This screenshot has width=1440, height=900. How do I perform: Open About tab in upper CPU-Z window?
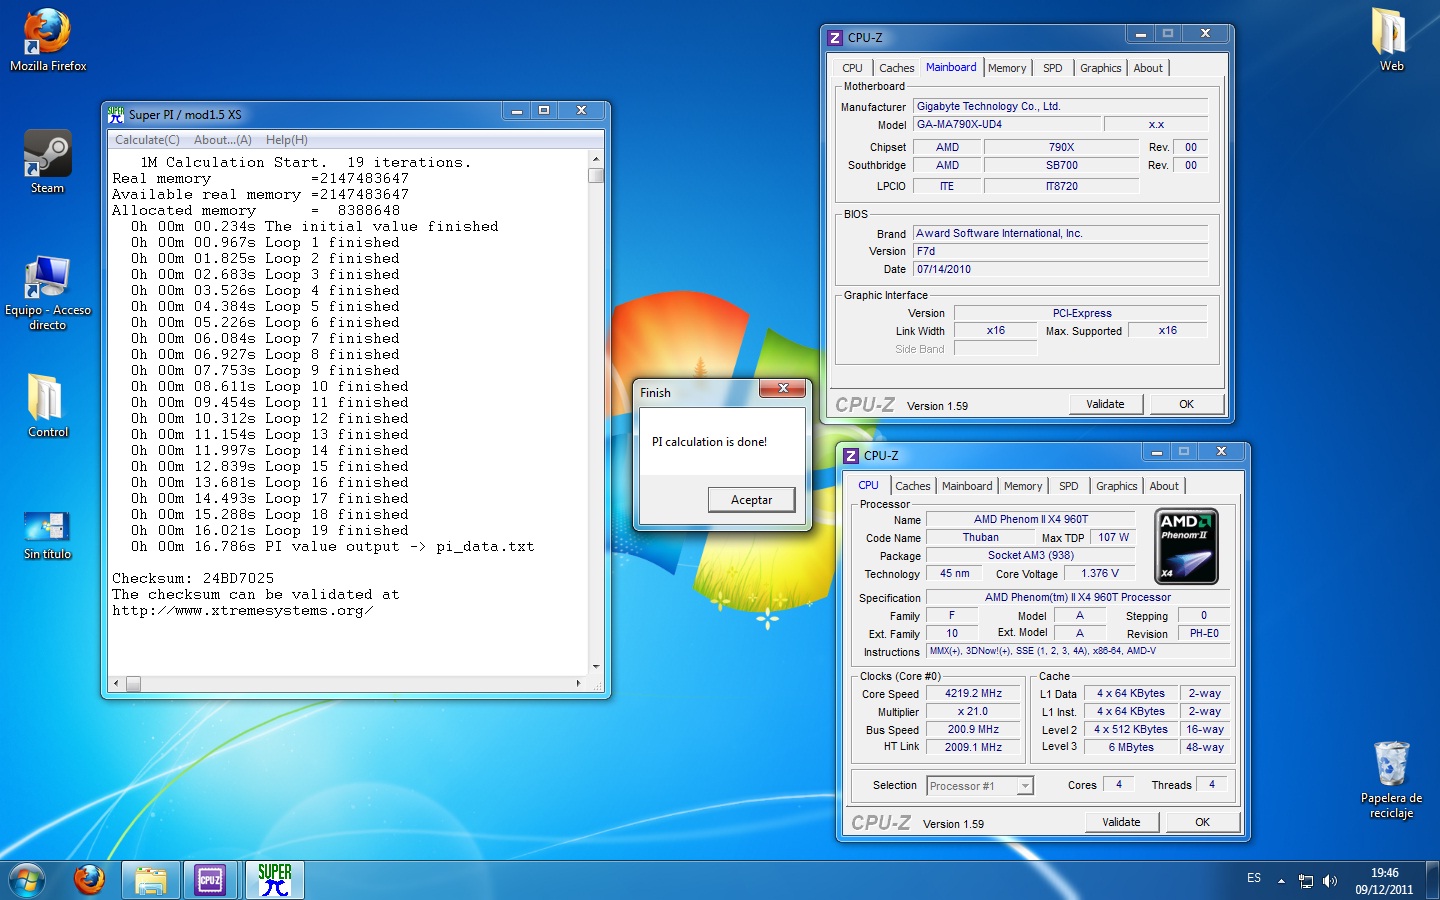pyautogui.click(x=1148, y=68)
